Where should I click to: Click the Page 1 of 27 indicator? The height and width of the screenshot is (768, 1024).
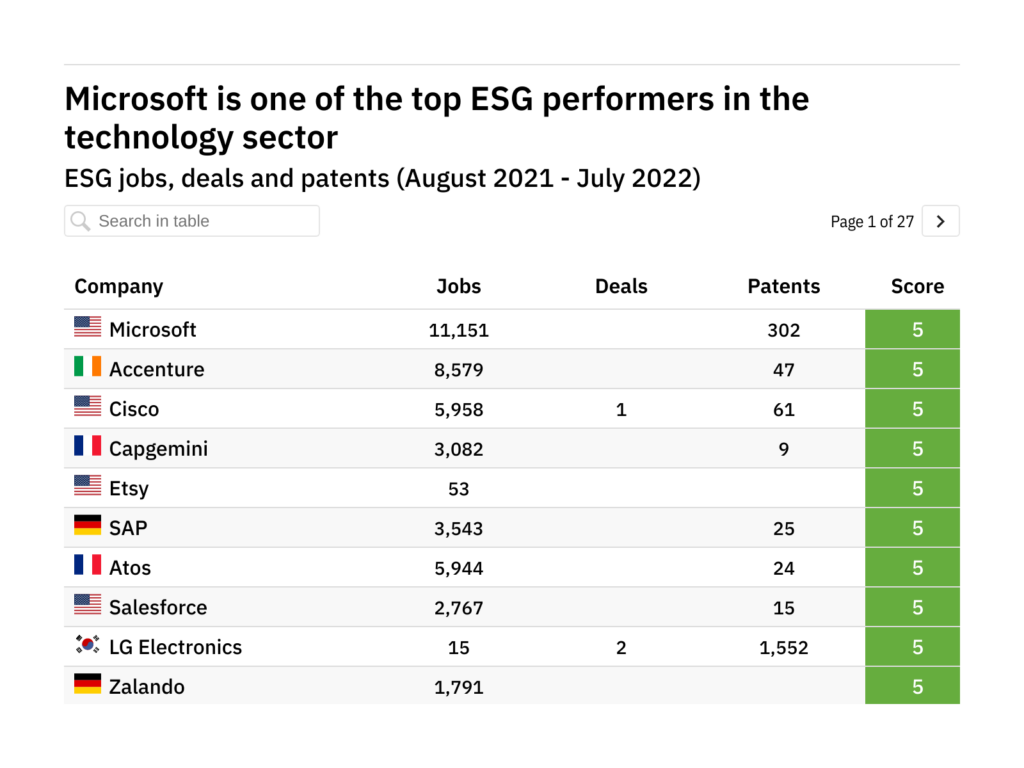coord(872,222)
